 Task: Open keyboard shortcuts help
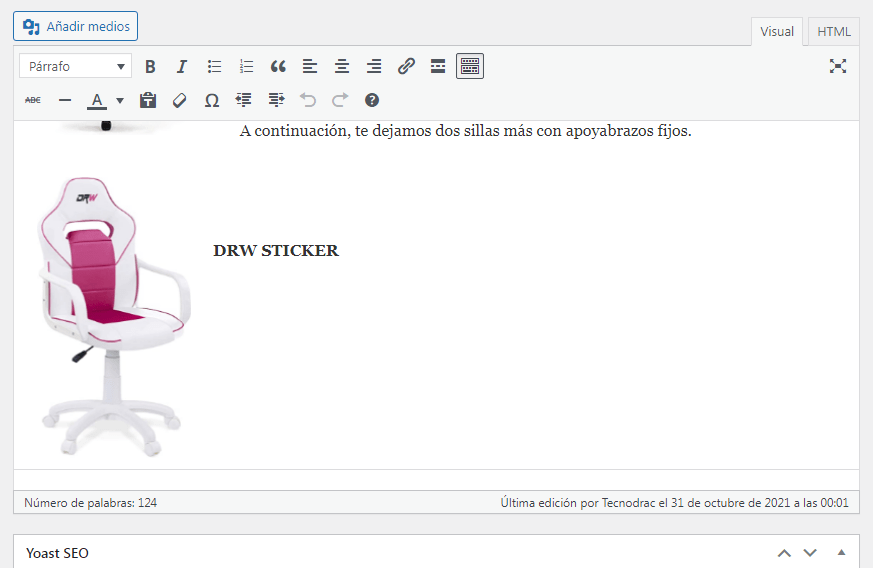(372, 100)
